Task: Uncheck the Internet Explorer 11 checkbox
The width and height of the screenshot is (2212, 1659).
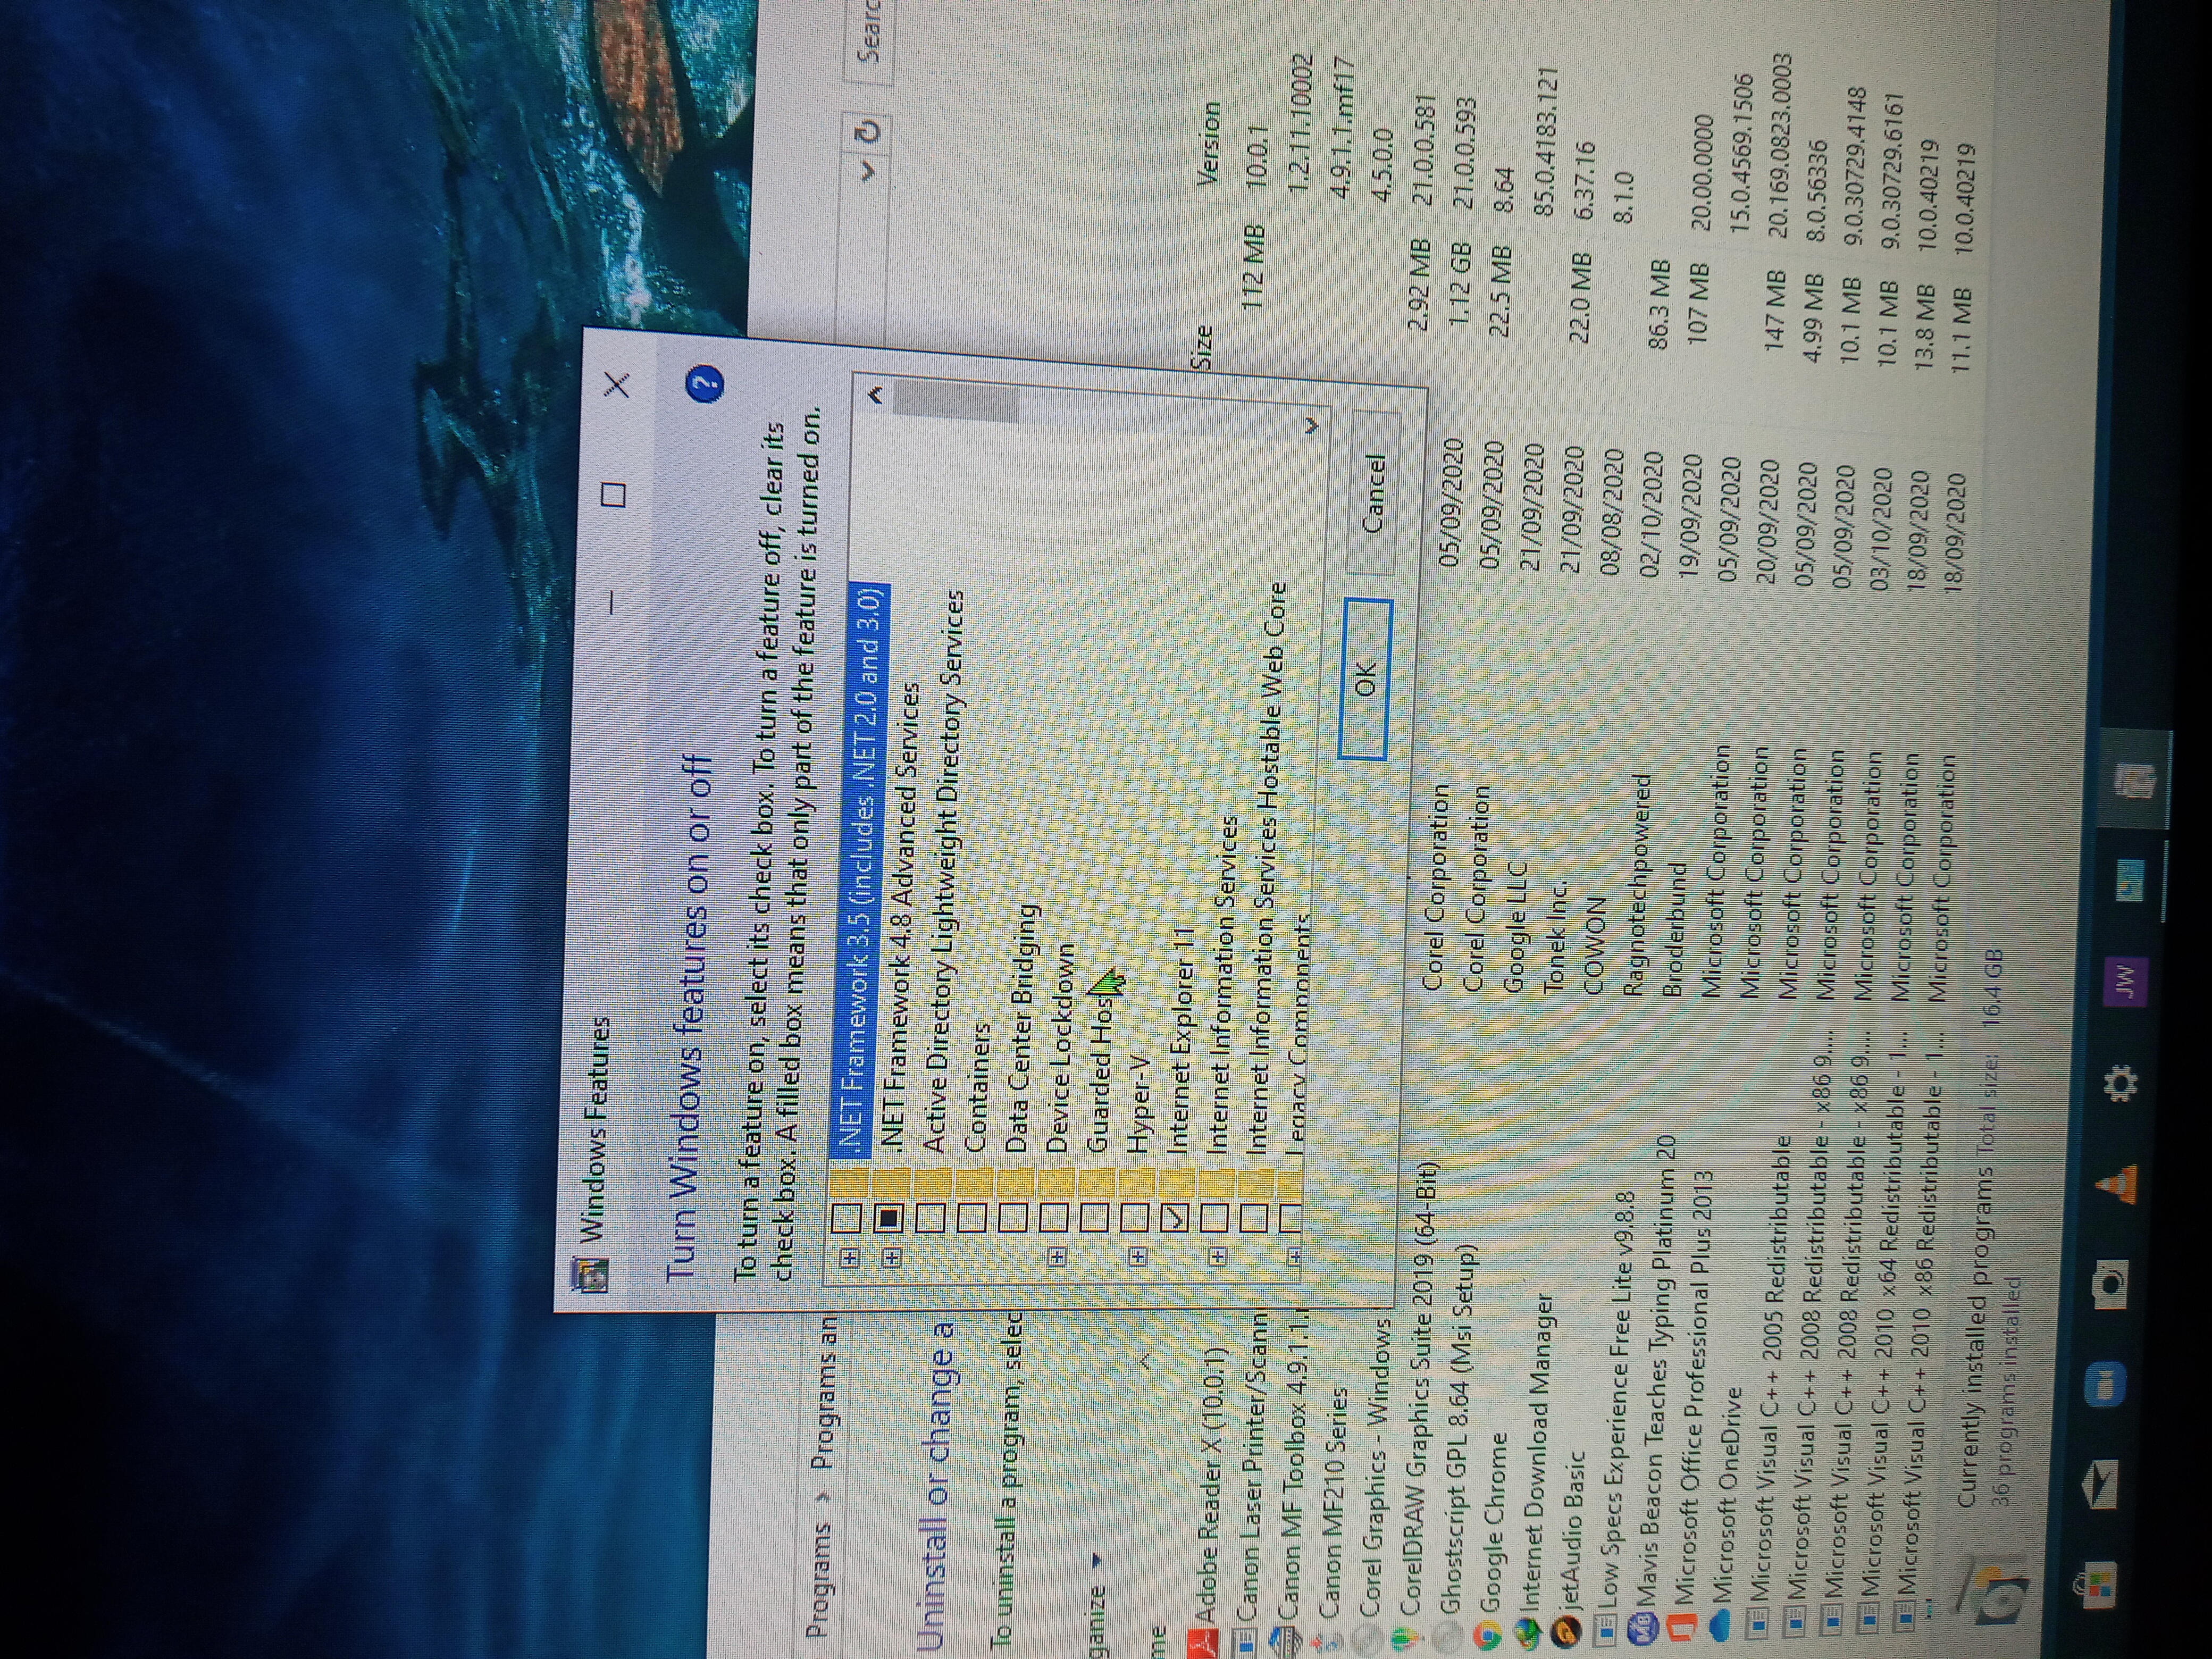Action: [1175, 1217]
